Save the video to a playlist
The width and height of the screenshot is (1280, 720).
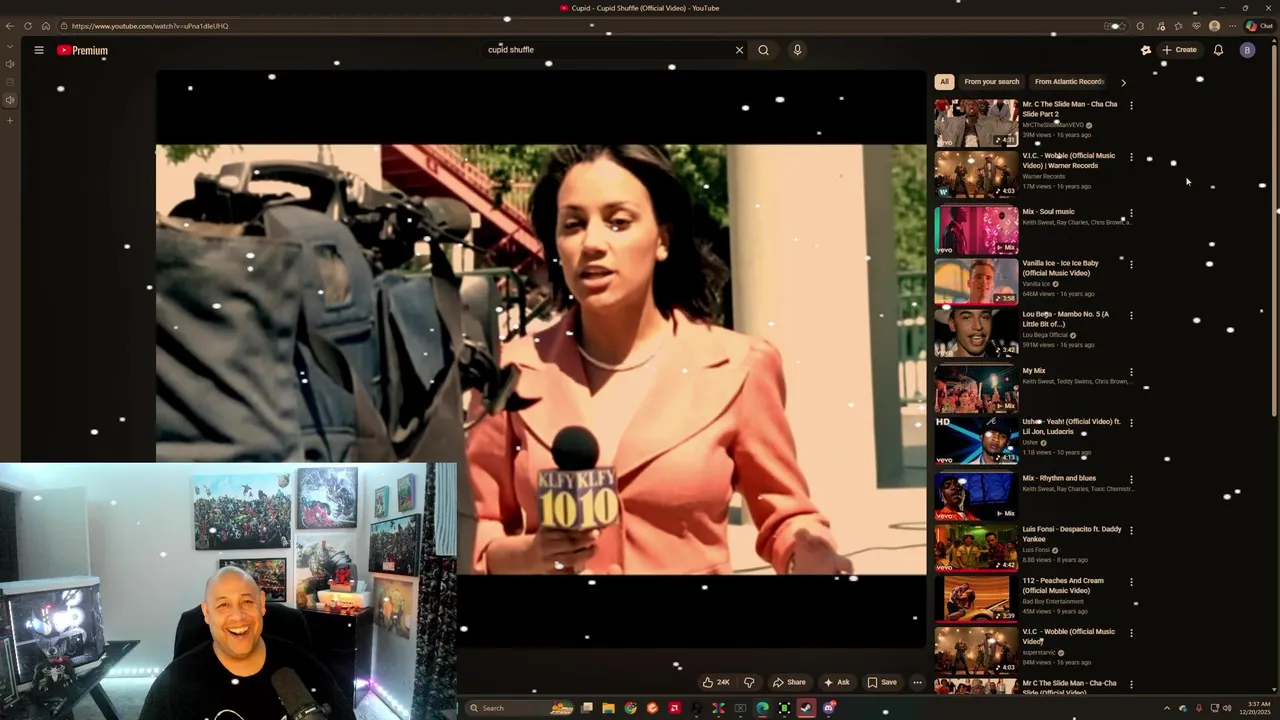point(882,682)
